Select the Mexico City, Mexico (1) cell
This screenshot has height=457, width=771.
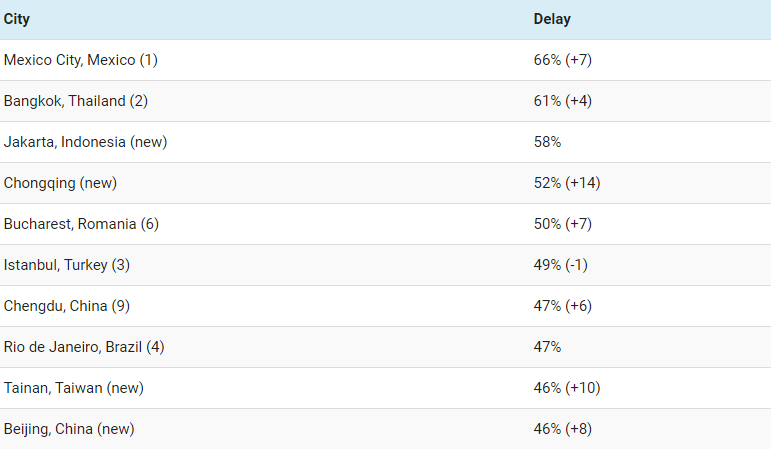point(81,60)
